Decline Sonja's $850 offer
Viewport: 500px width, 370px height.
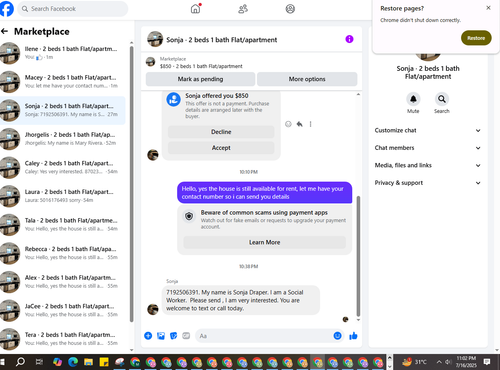tap(221, 132)
